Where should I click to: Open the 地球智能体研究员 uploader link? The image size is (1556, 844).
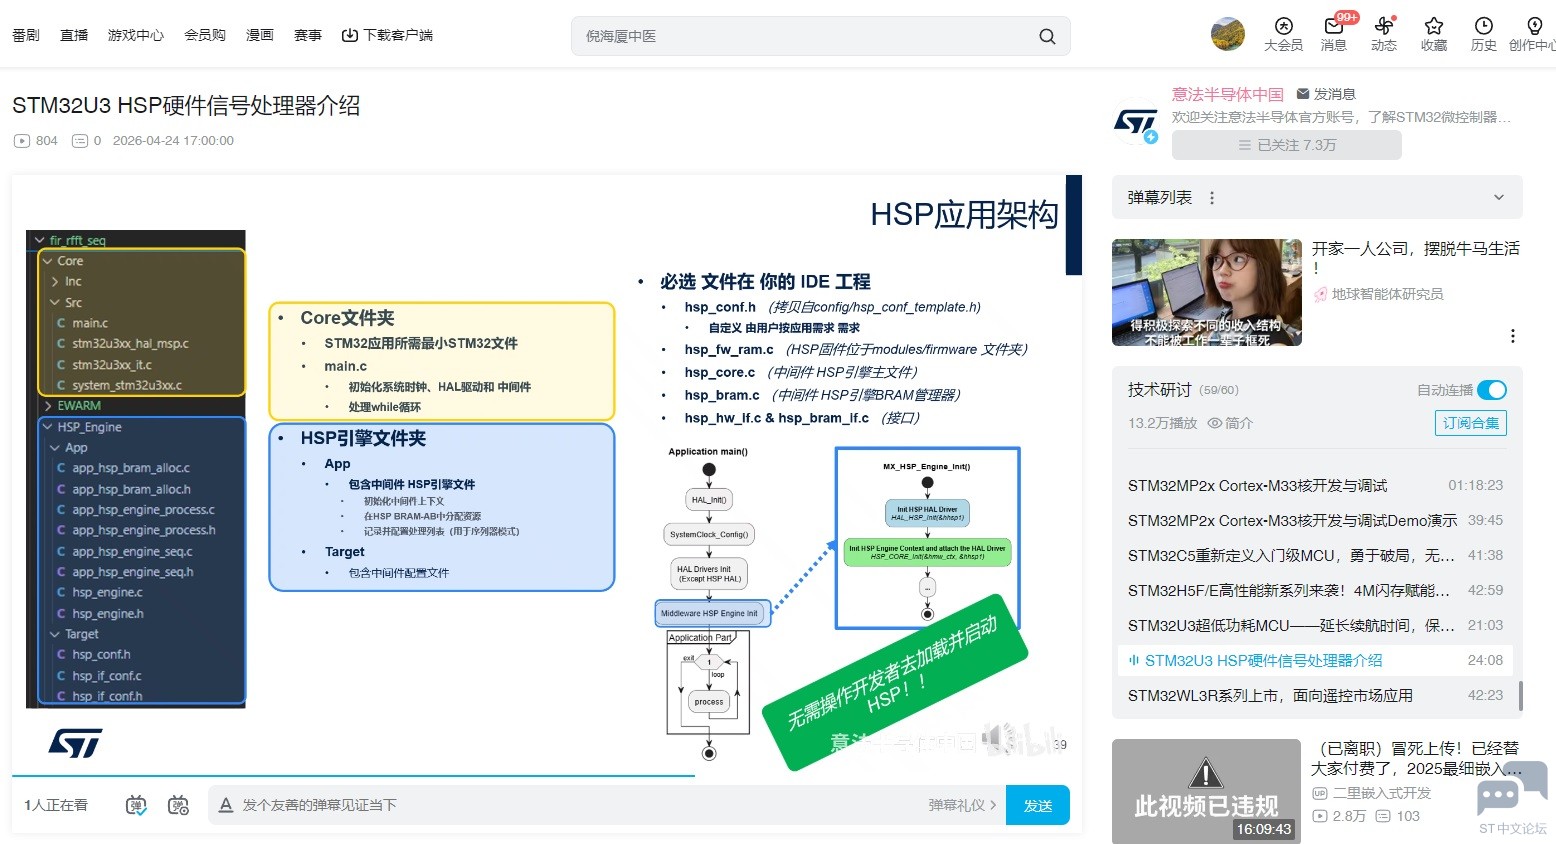(x=1387, y=294)
